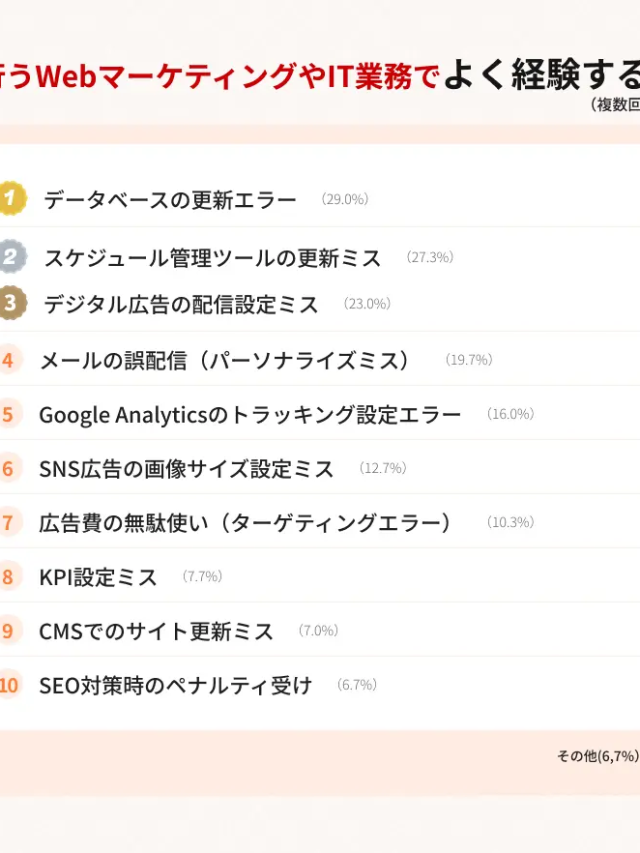This screenshot has height=853, width=640.
Task: Click the number 9 rank circle
Action: point(7,631)
